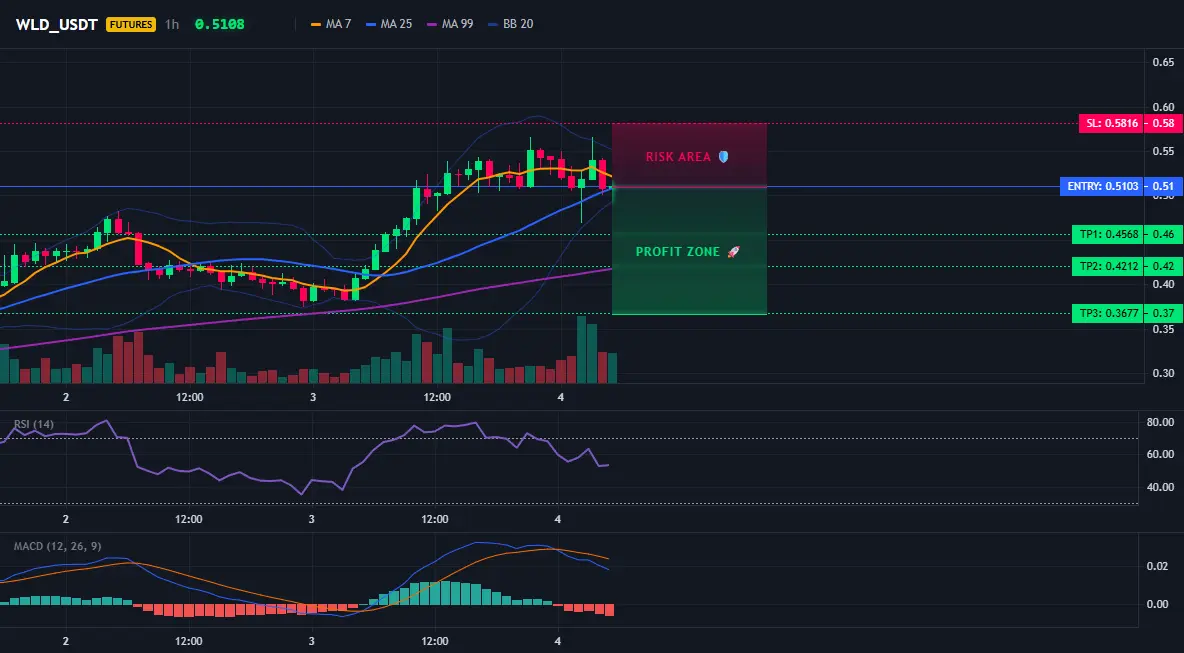This screenshot has height=653, width=1184.
Task: Toggle the BB 20 legend entry
Action: click(x=510, y=24)
